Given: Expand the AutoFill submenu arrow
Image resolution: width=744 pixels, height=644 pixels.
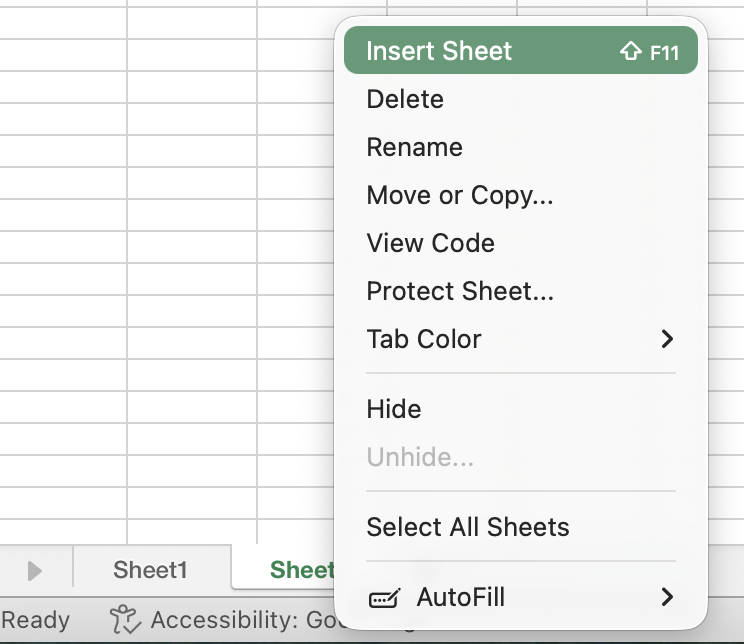Looking at the screenshot, I should coord(667,598).
